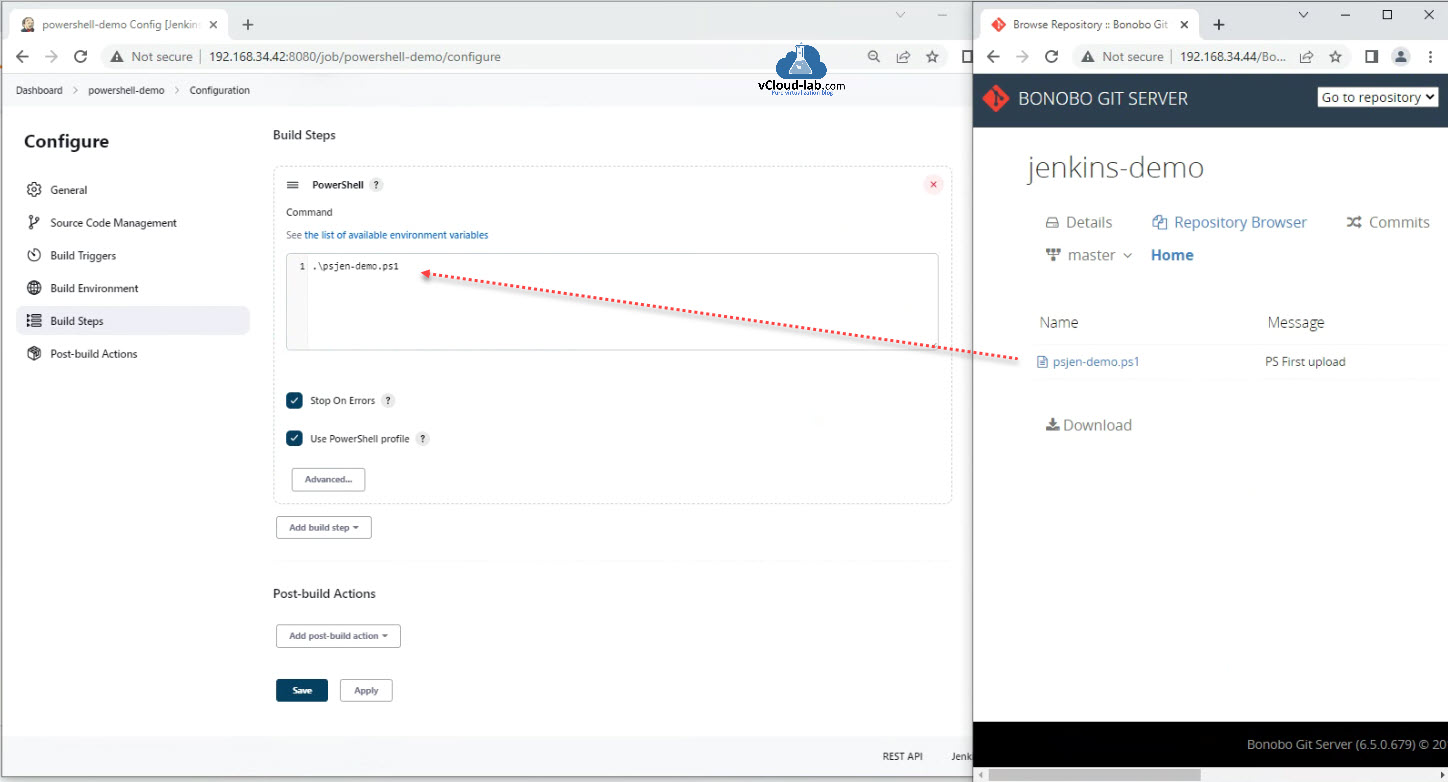Expand master branch selector
This screenshot has width=1448, height=782.
1089,255
